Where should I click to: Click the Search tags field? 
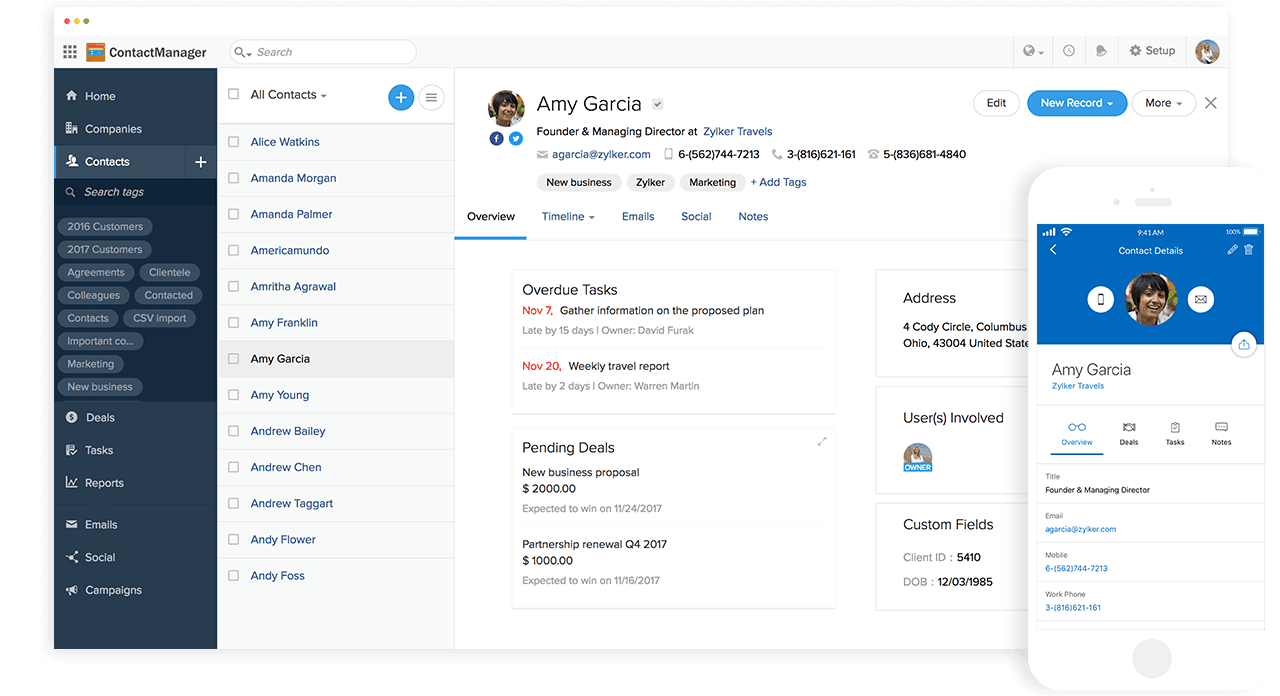pos(135,192)
